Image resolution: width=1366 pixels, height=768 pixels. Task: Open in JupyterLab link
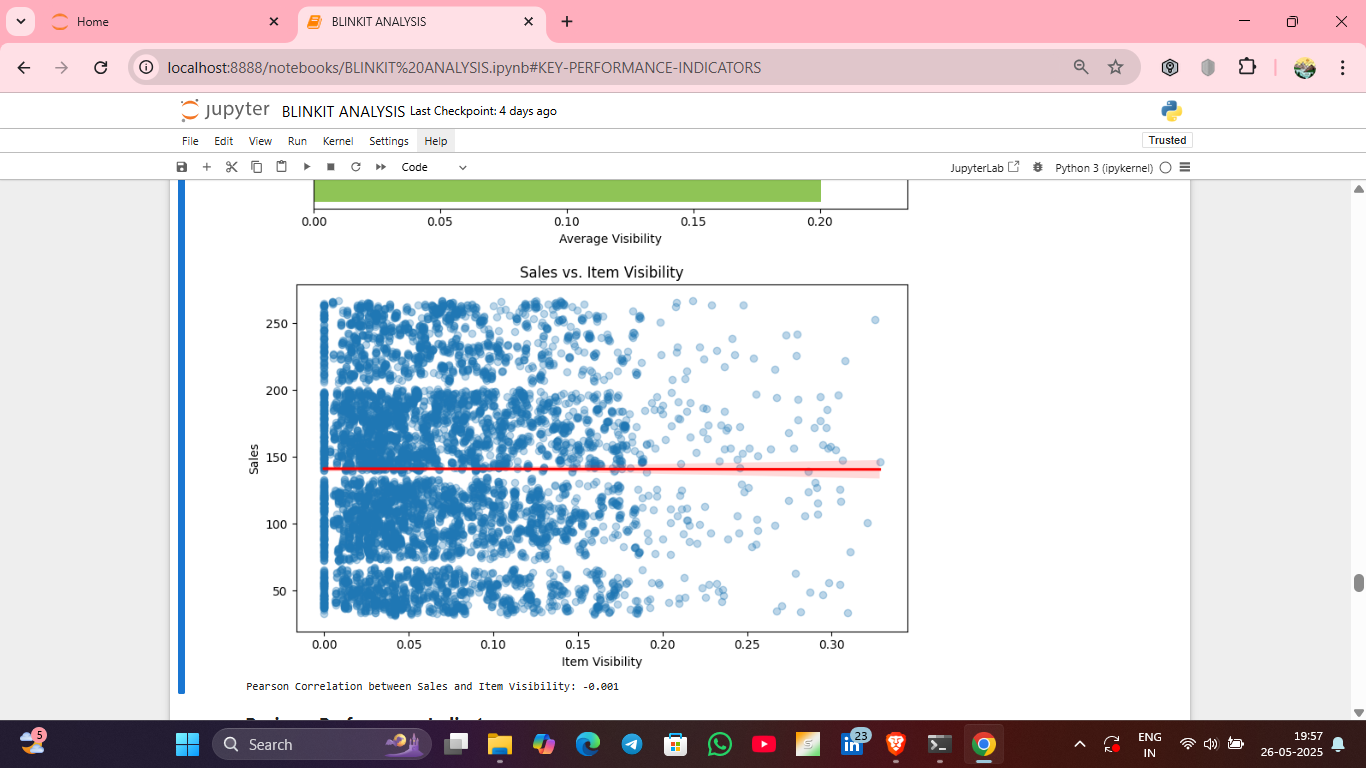(985, 168)
